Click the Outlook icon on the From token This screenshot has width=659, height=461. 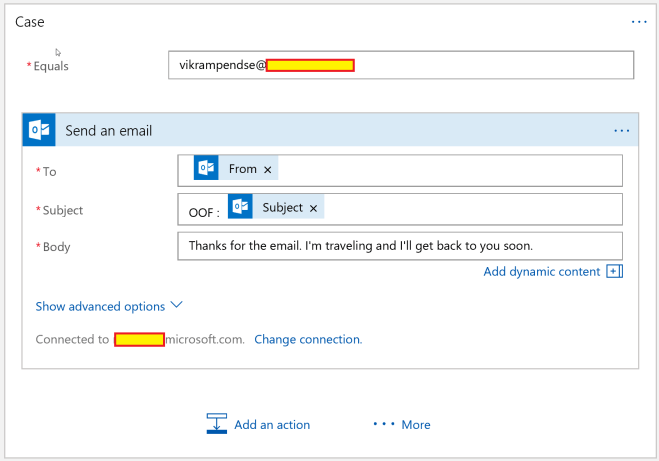pyautogui.click(x=206, y=169)
